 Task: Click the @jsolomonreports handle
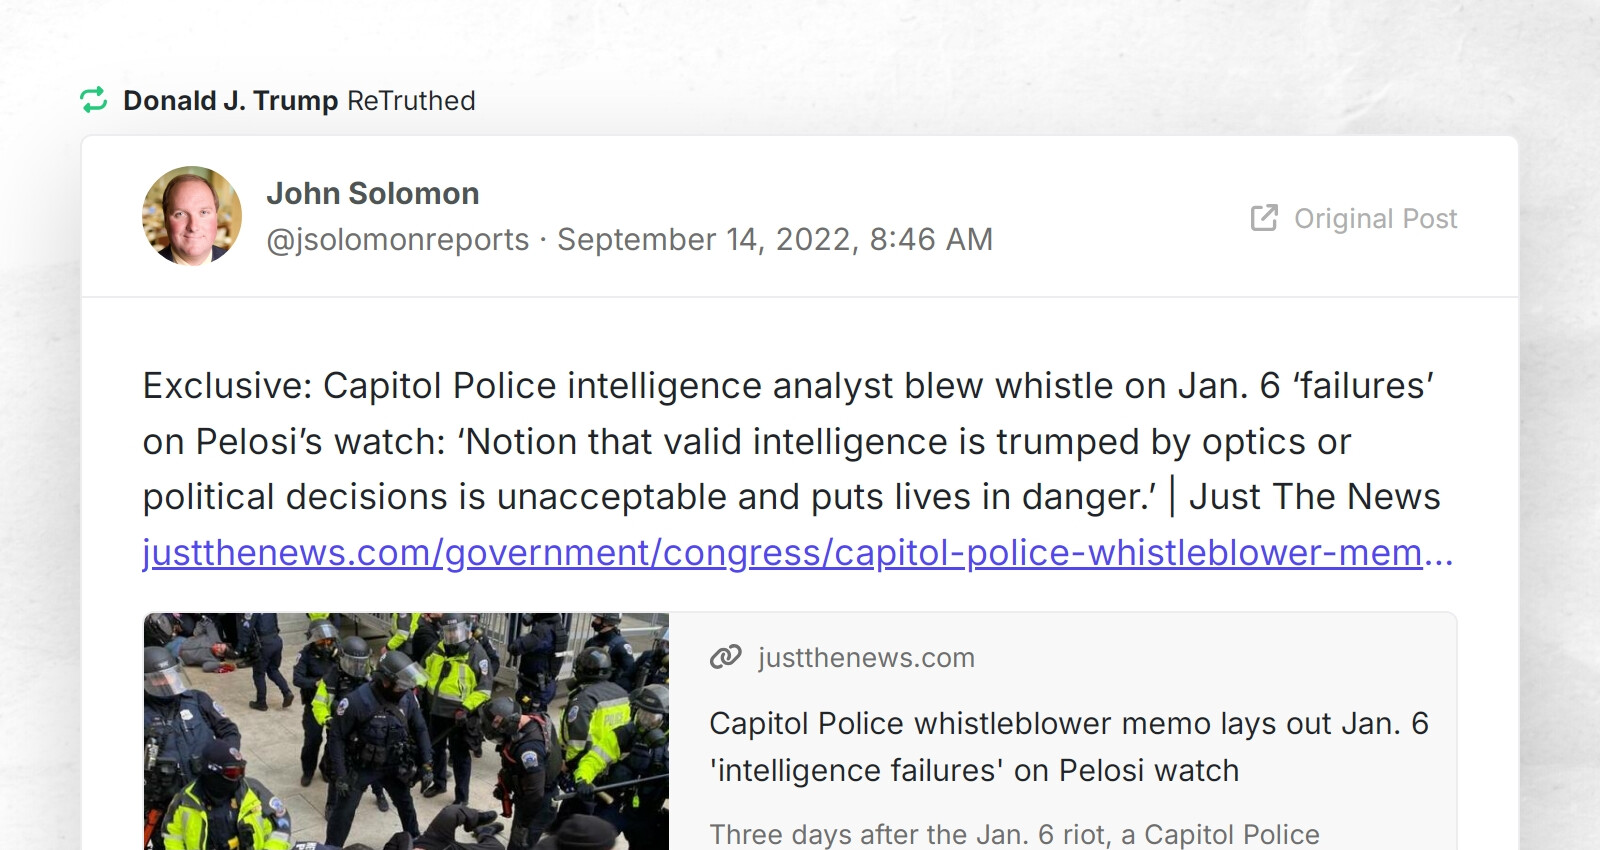[x=397, y=240]
